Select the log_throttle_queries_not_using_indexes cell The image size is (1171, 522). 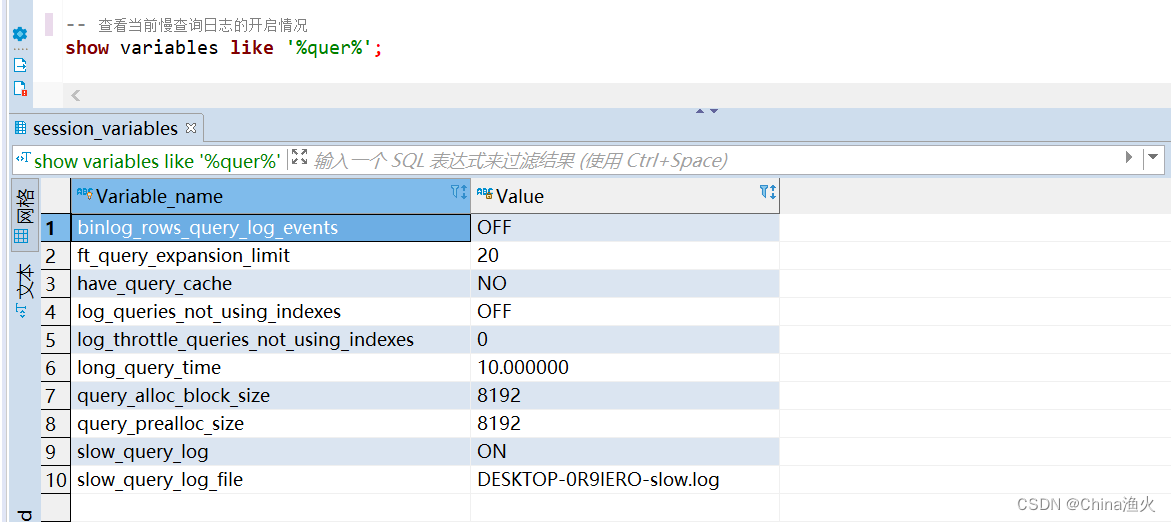click(270, 340)
